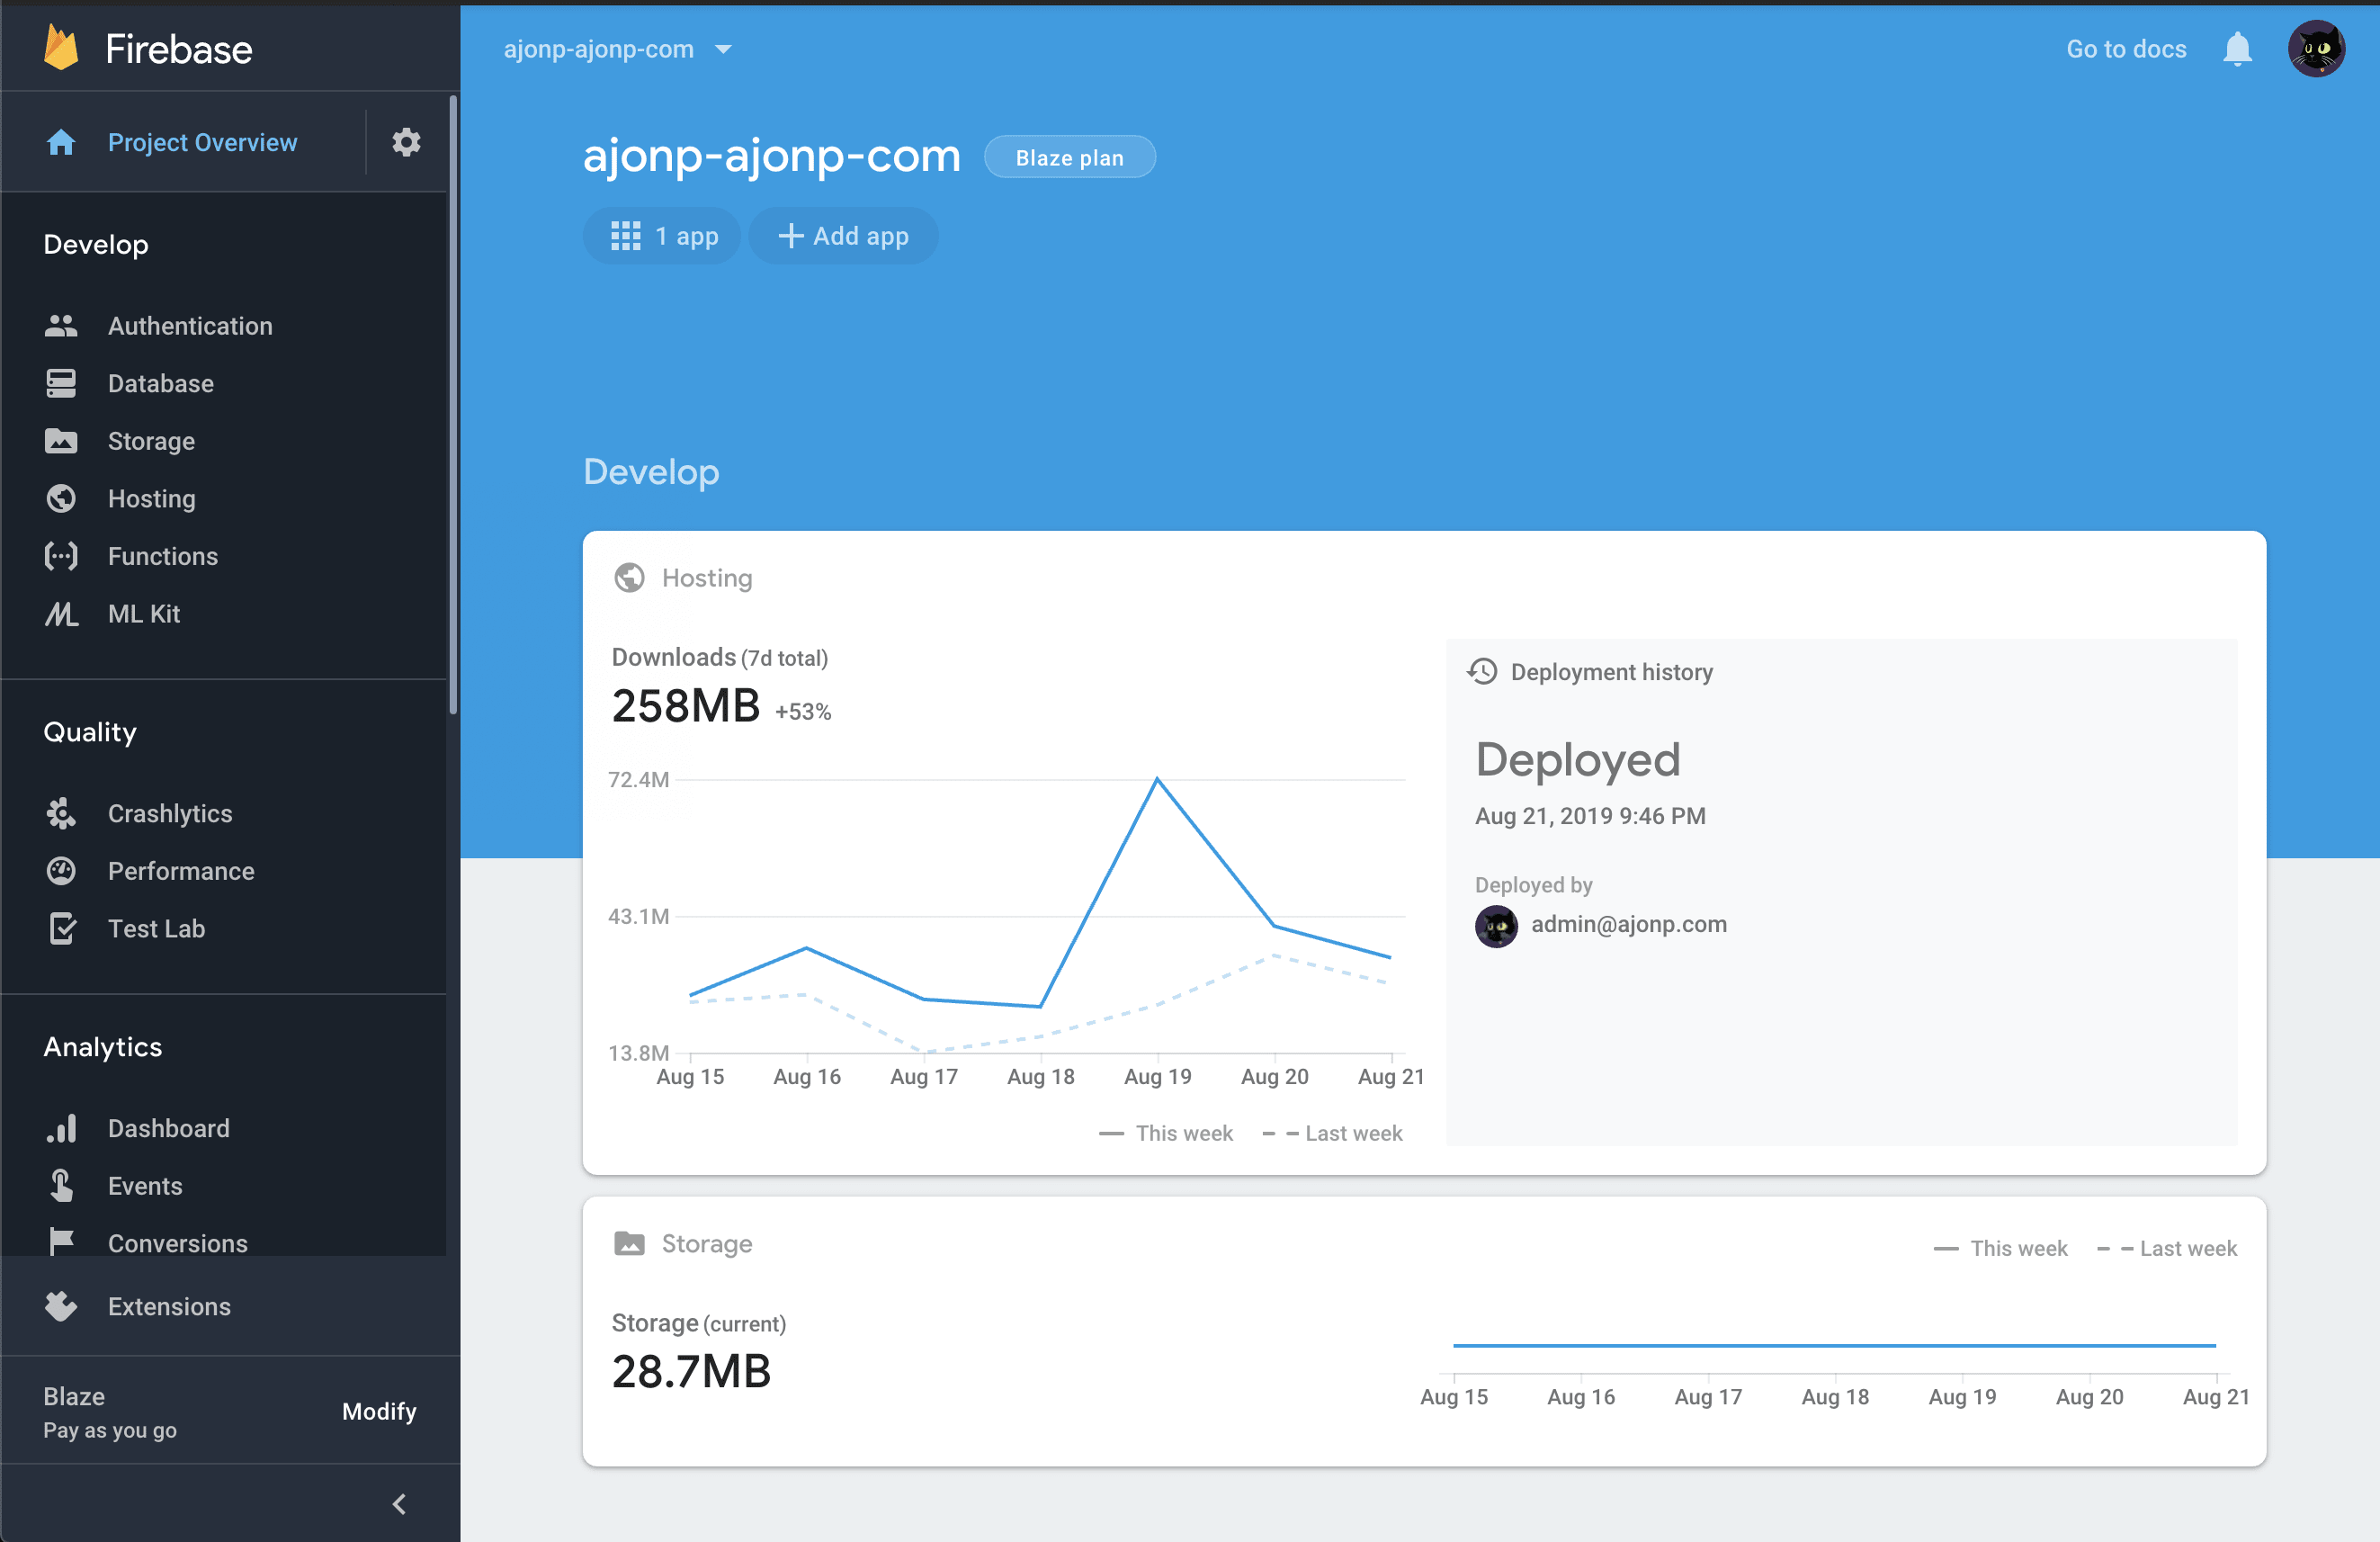This screenshot has height=1542, width=2380.
Task: Click the ajonp-ajonp-com project title
Action: [772, 156]
